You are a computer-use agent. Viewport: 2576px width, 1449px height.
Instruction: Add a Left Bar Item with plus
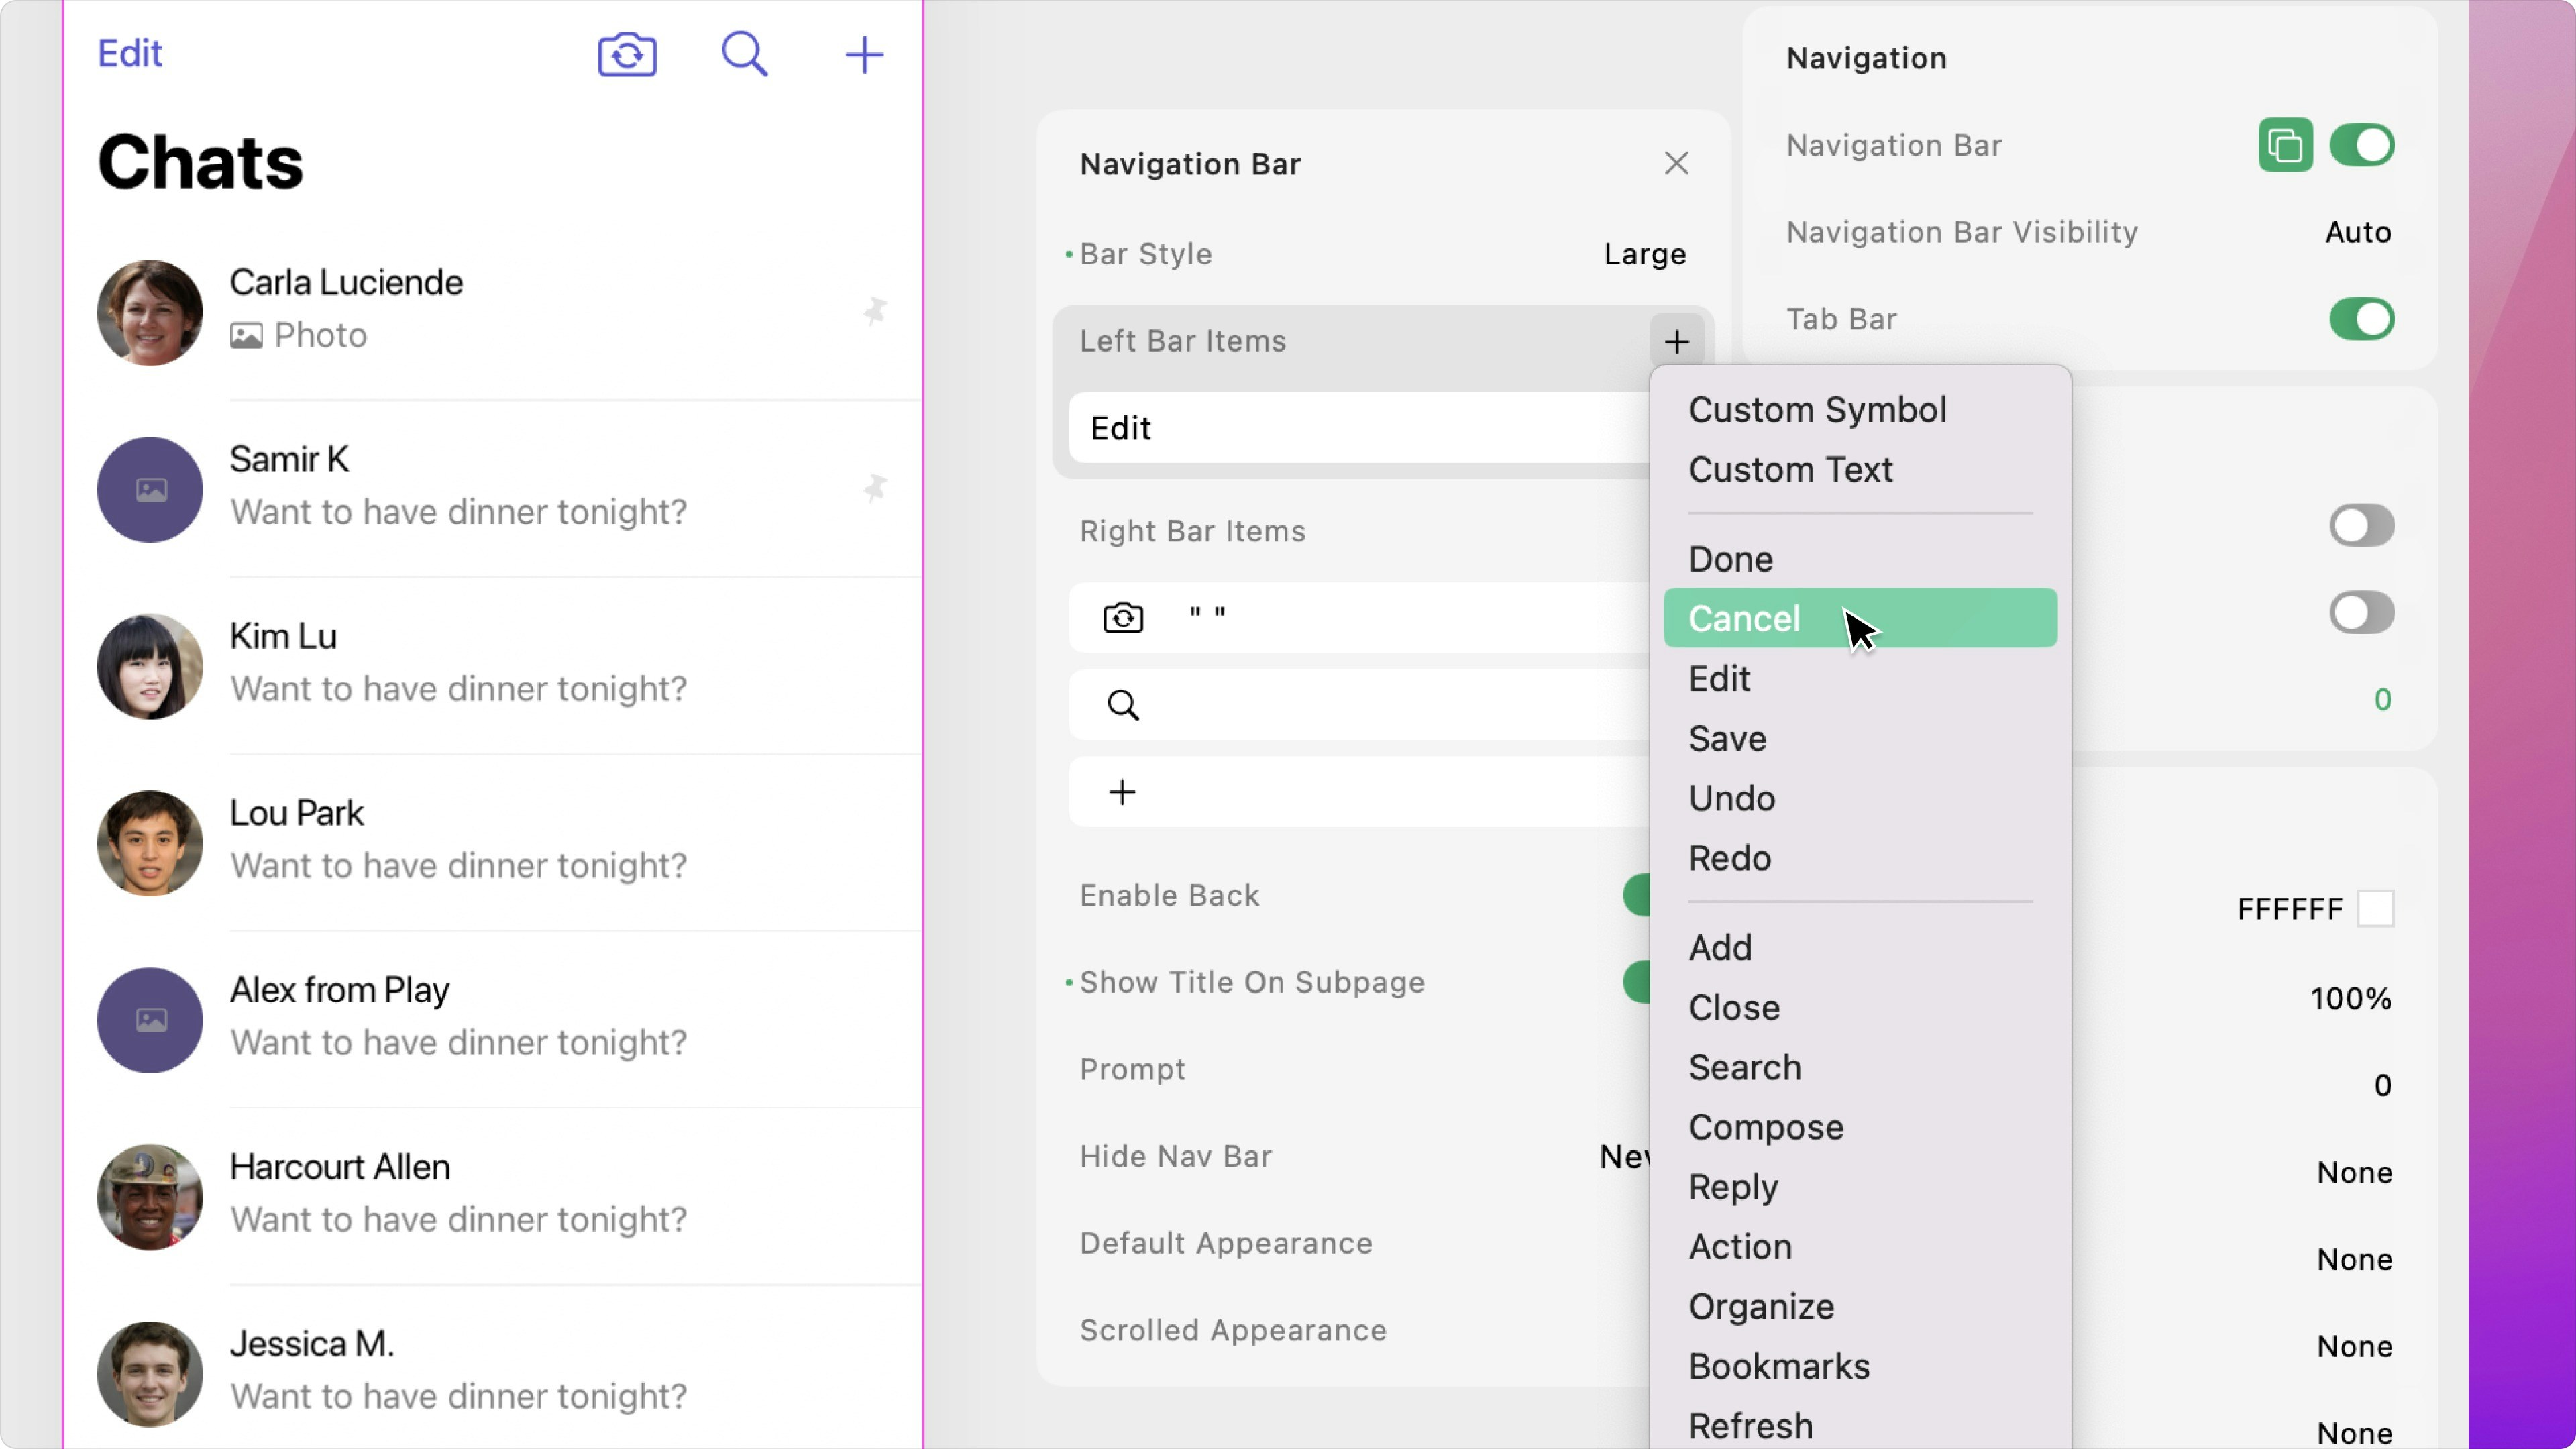click(1677, 341)
